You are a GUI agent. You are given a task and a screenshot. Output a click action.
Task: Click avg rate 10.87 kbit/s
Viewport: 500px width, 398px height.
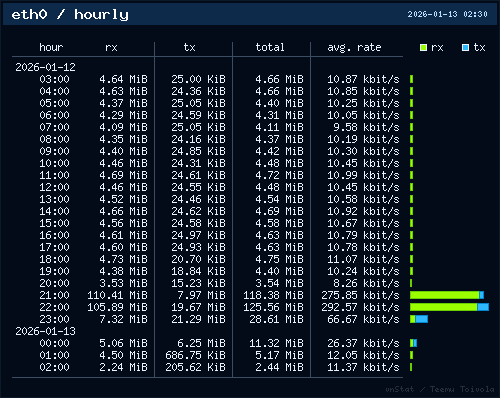coord(363,79)
